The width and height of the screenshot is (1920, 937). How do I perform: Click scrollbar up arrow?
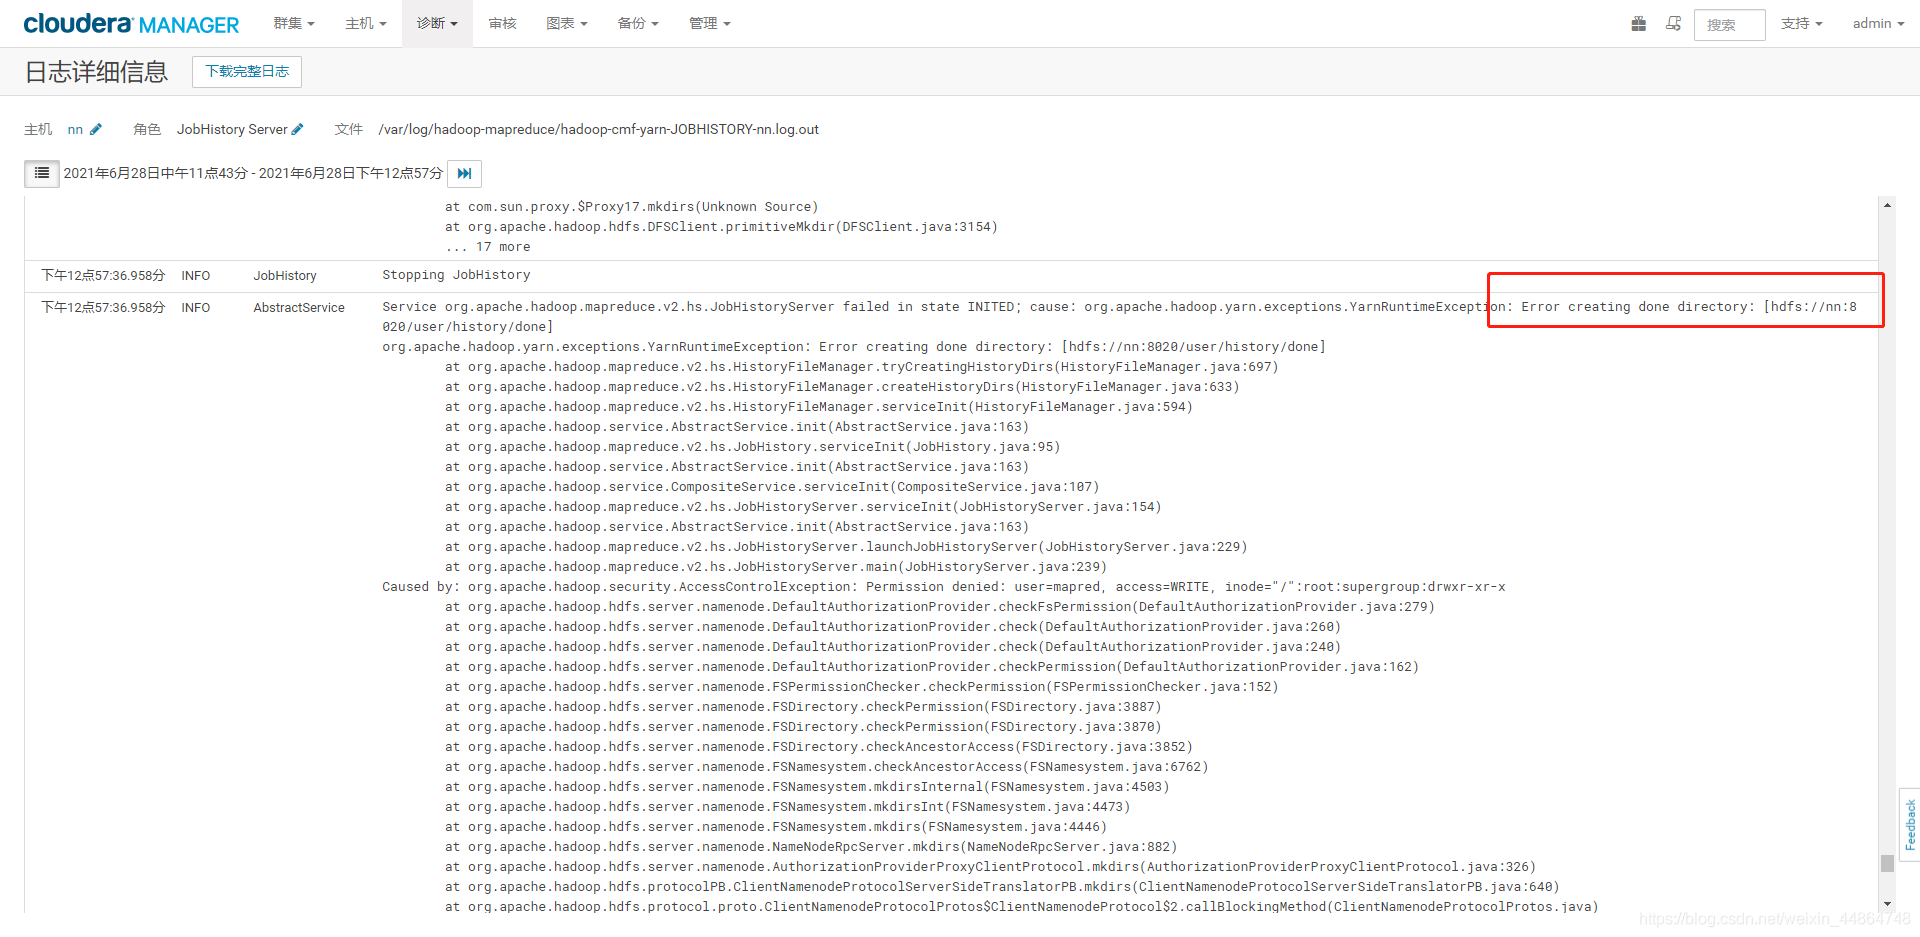click(x=1887, y=205)
